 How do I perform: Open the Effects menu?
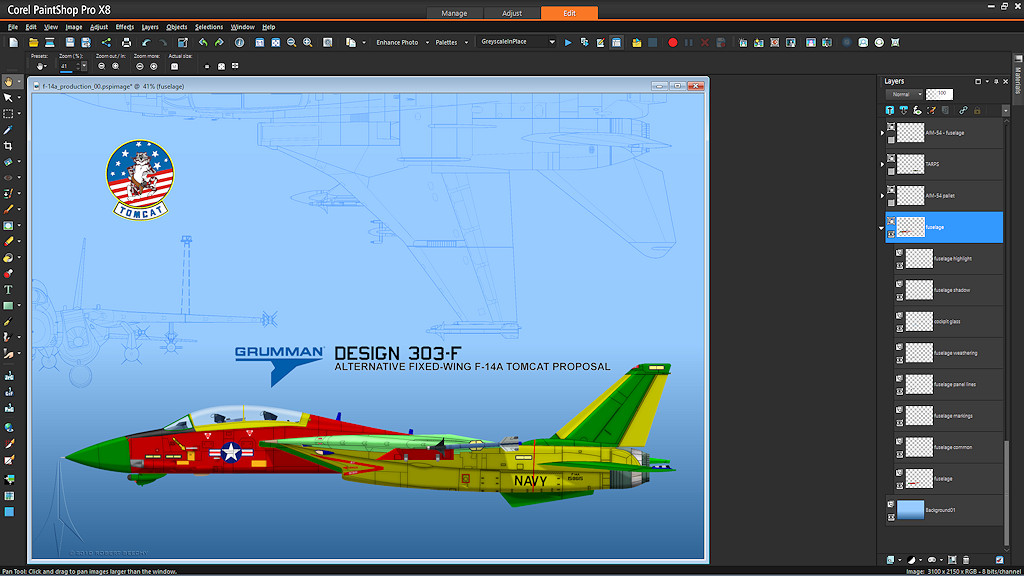click(x=125, y=27)
